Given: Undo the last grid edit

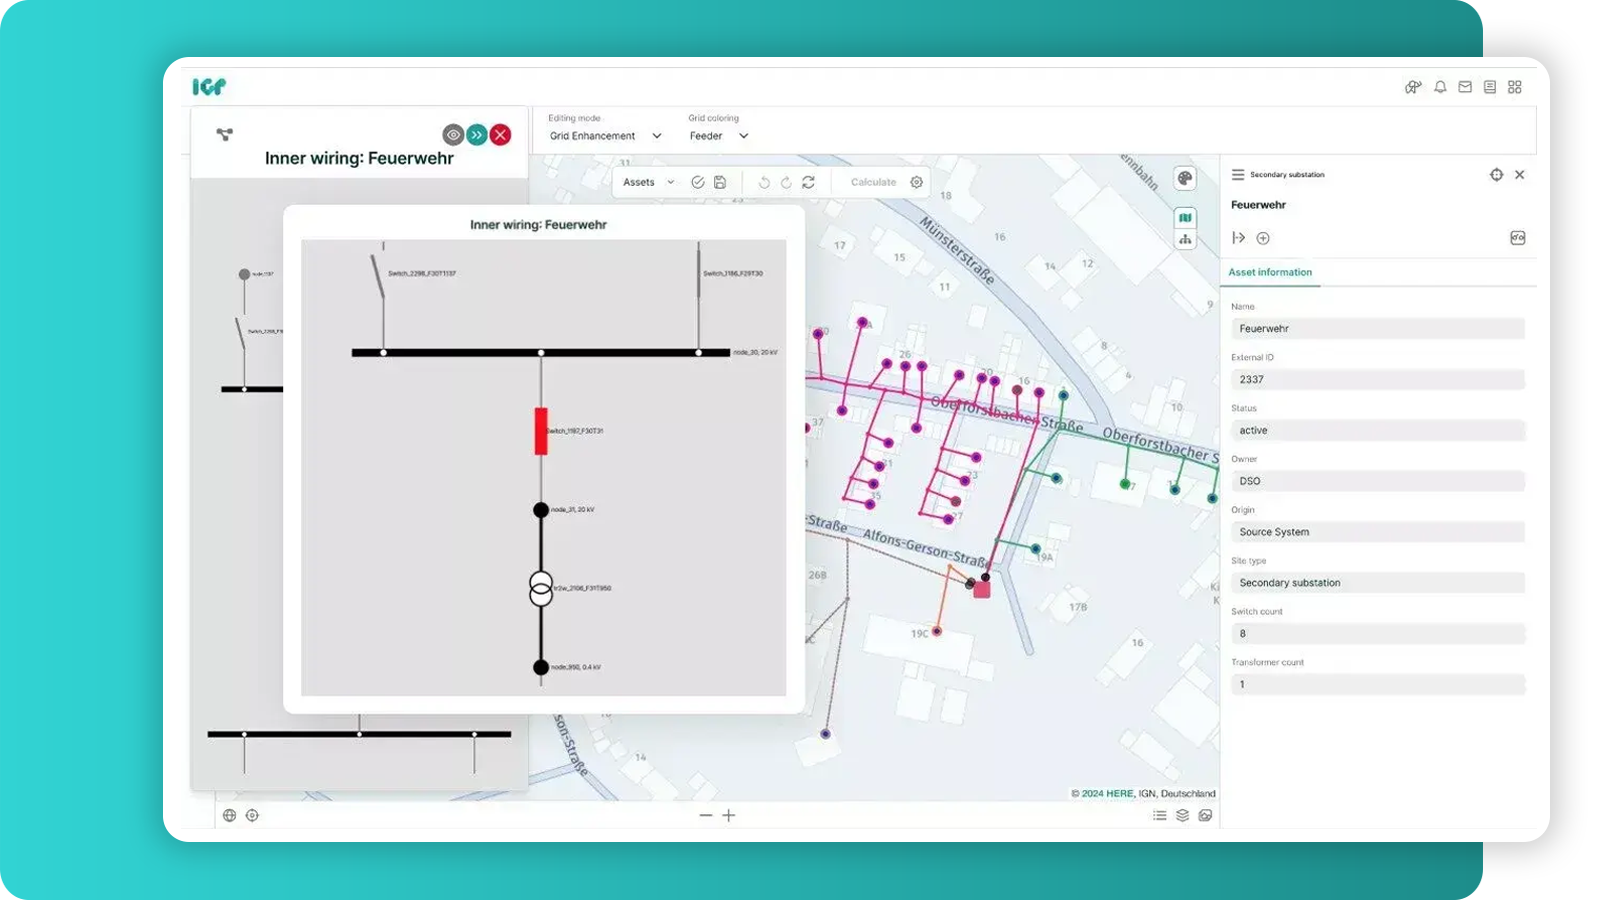Looking at the screenshot, I should click(x=764, y=182).
